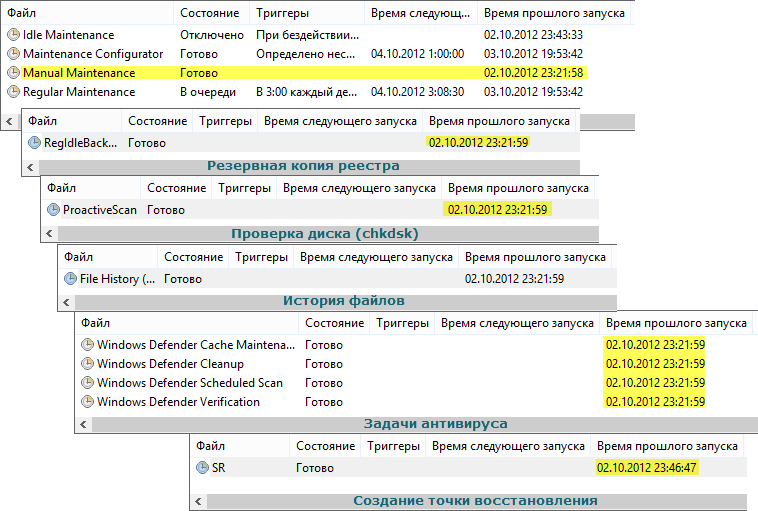
Task: Click truncated Время следующ... header in top list
Action: tap(421, 13)
